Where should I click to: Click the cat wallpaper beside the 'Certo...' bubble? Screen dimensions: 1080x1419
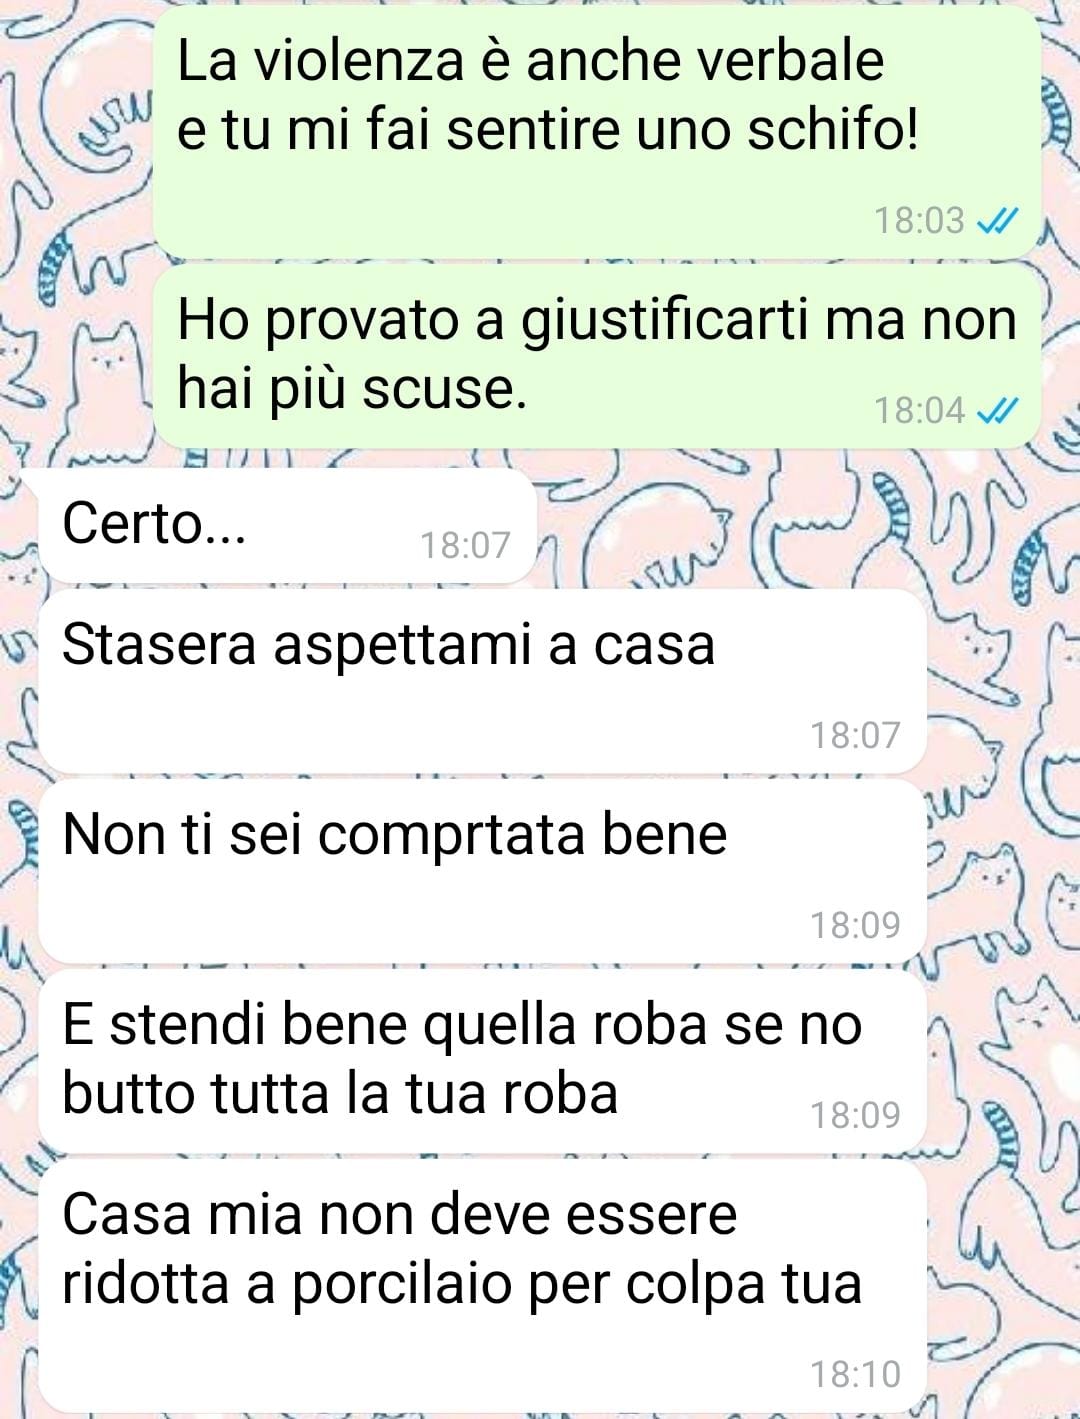(800, 525)
